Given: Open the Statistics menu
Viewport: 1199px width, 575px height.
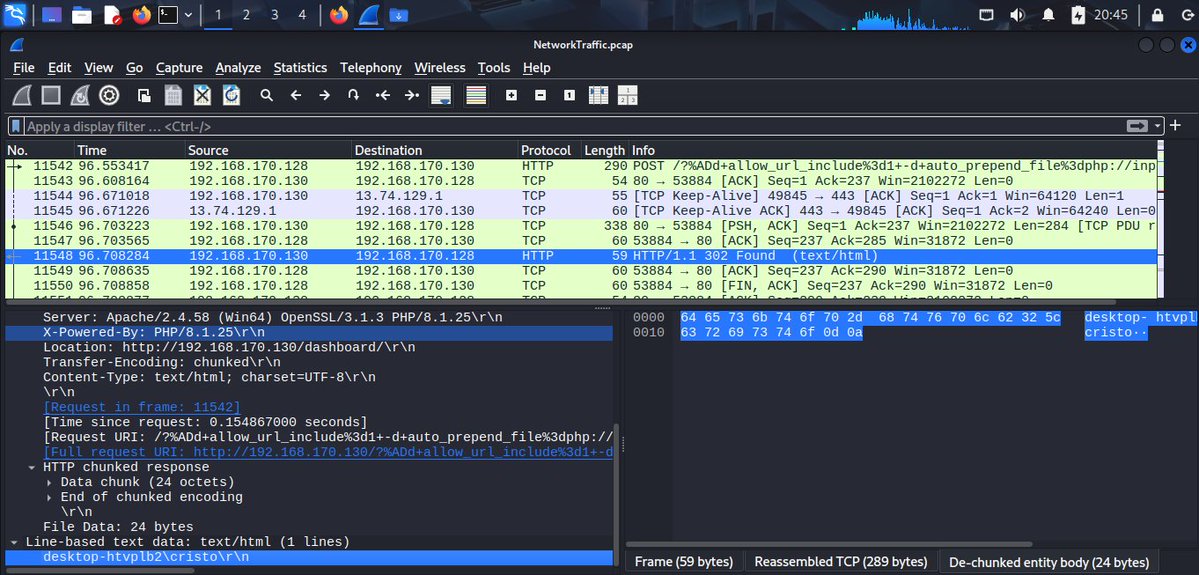Looking at the screenshot, I should [x=301, y=67].
